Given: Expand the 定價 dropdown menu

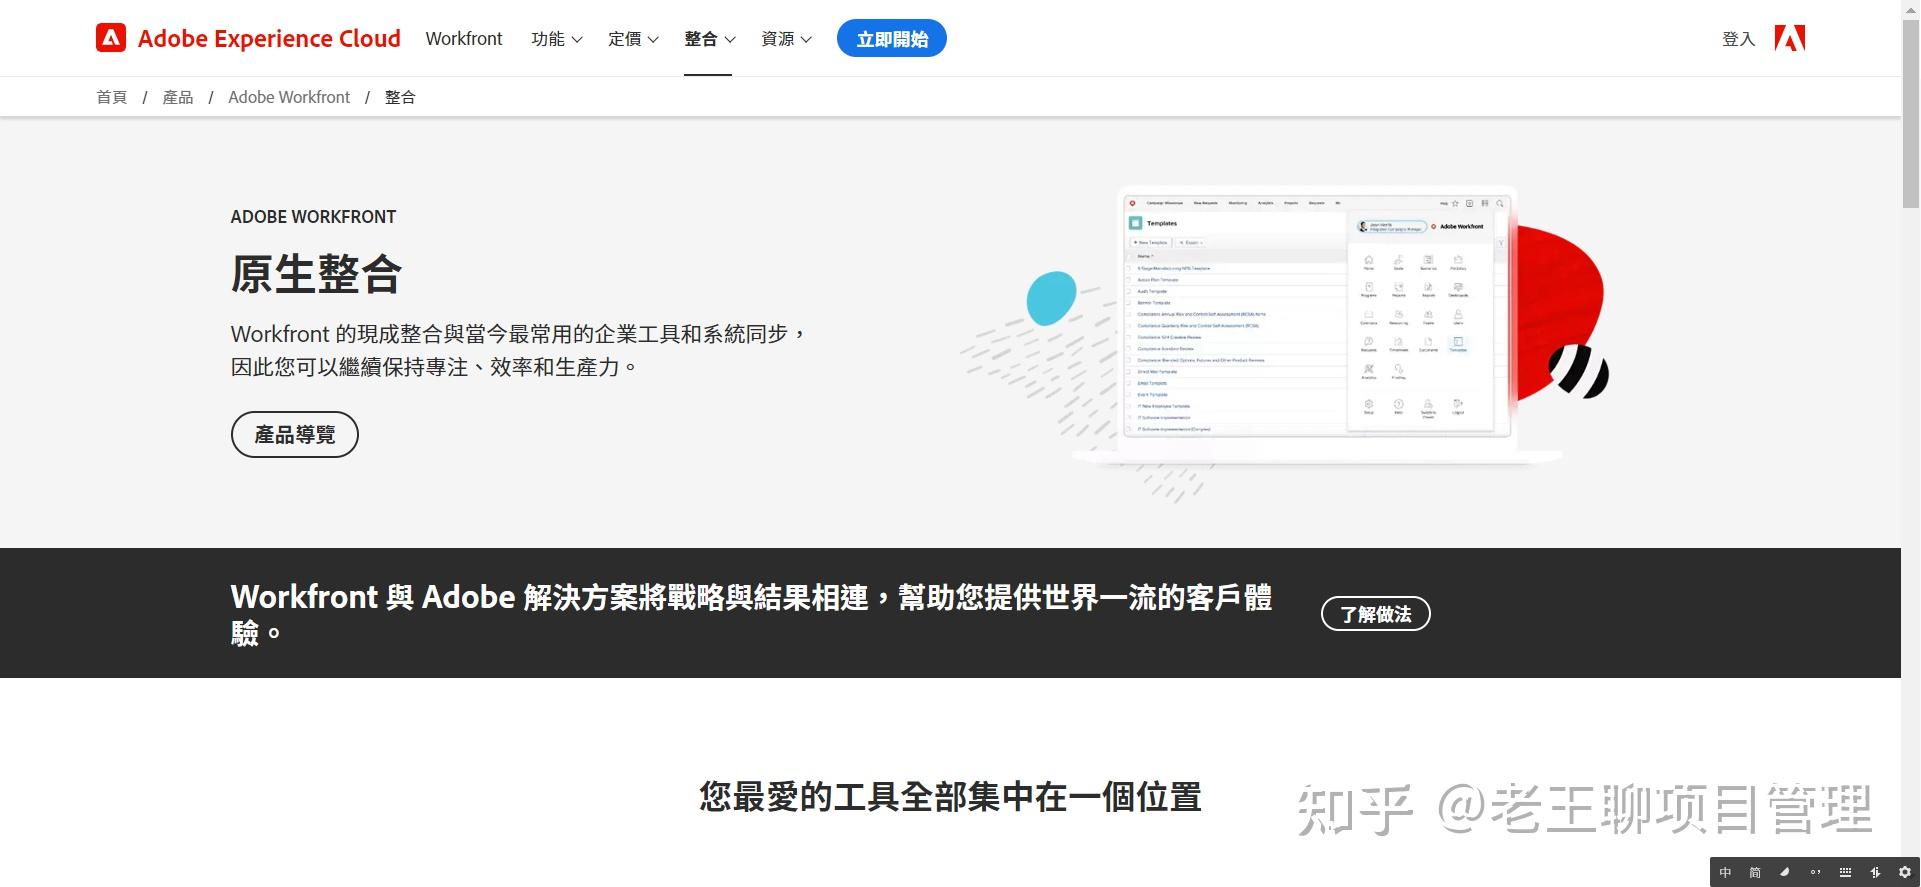Looking at the screenshot, I should click(x=634, y=39).
